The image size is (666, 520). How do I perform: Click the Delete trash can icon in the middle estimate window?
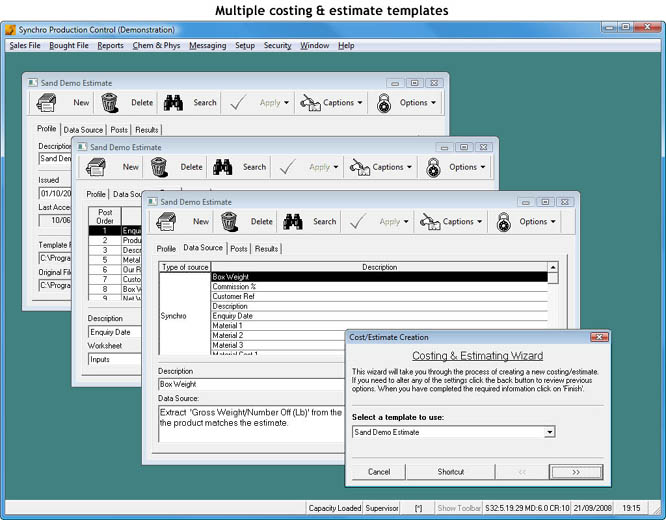(159, 167)
